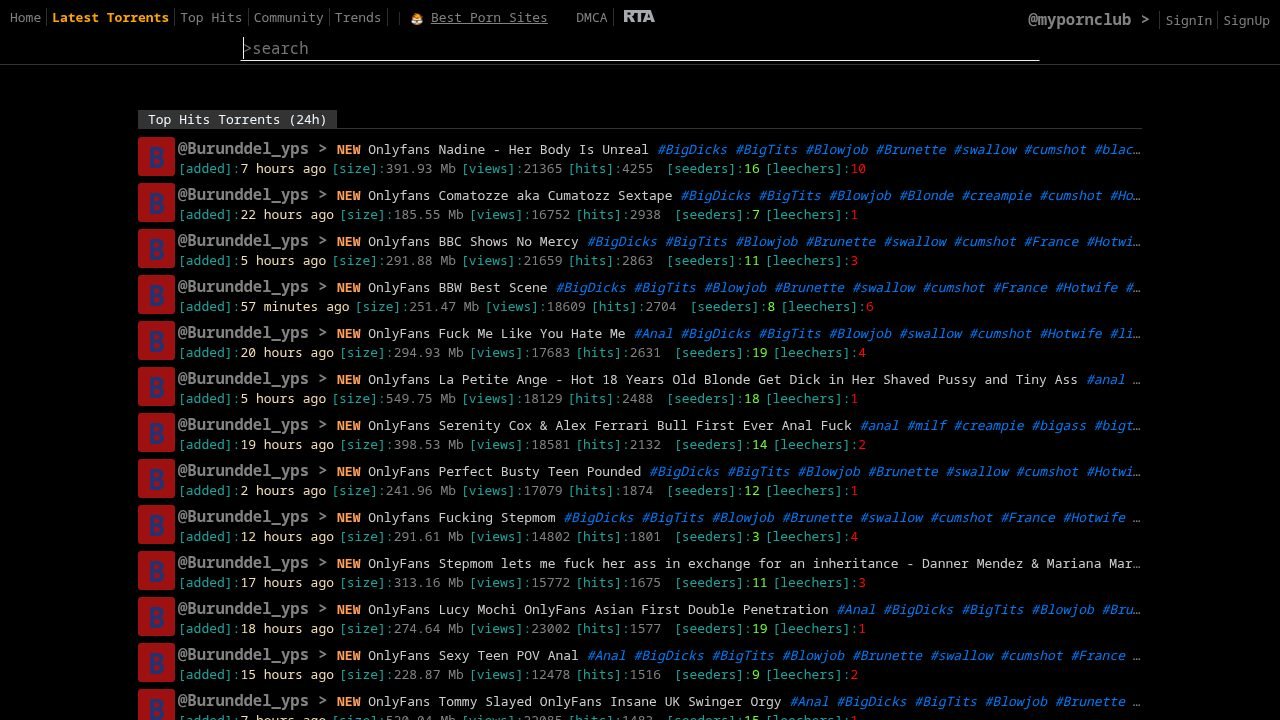Click uploader avatar on the 549.75 Mb row

click(156, 387)
